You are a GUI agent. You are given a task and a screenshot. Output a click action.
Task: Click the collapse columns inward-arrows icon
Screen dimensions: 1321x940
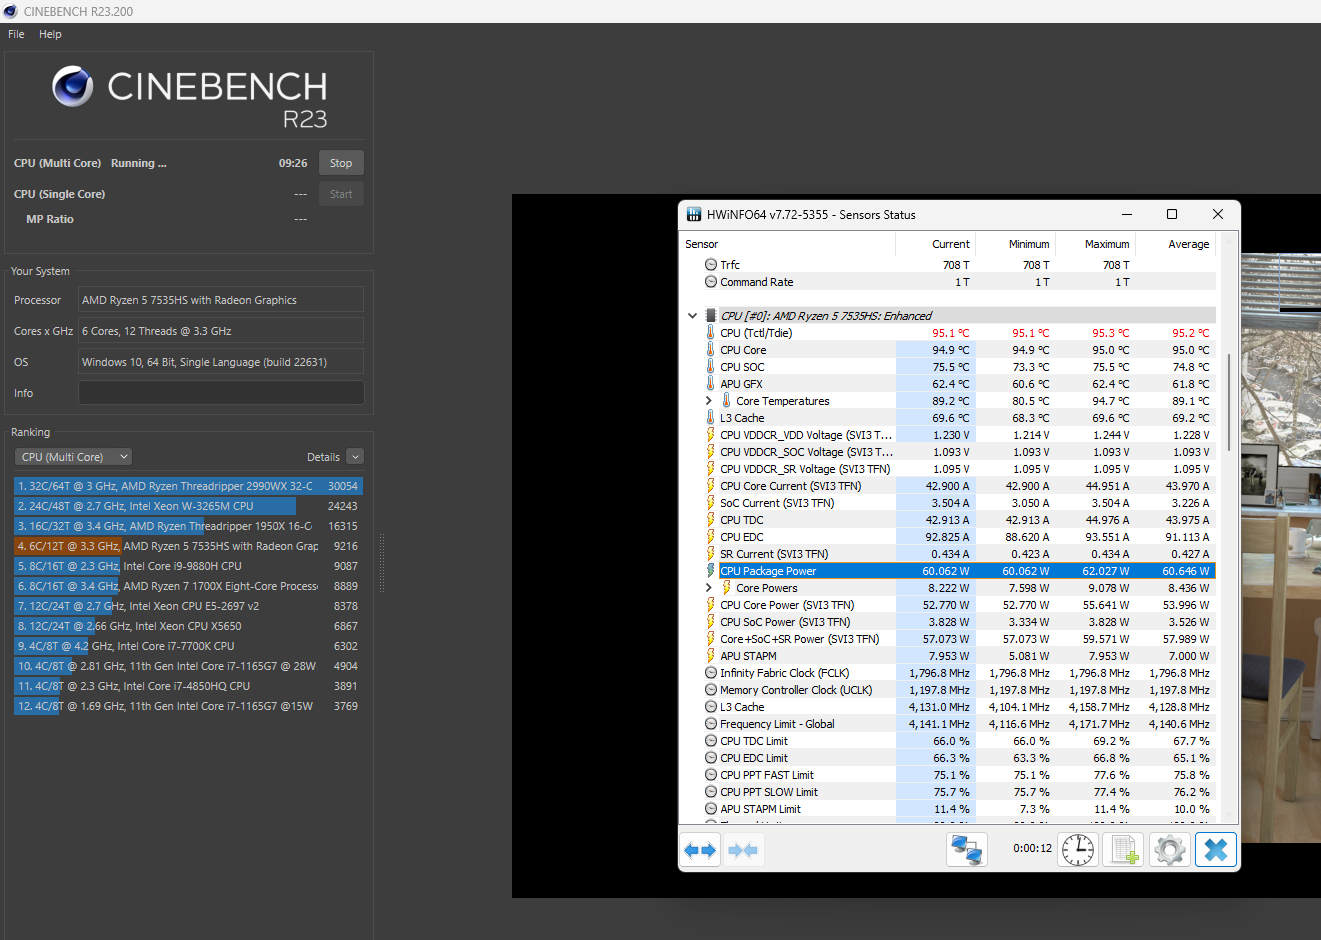(743, 850)
